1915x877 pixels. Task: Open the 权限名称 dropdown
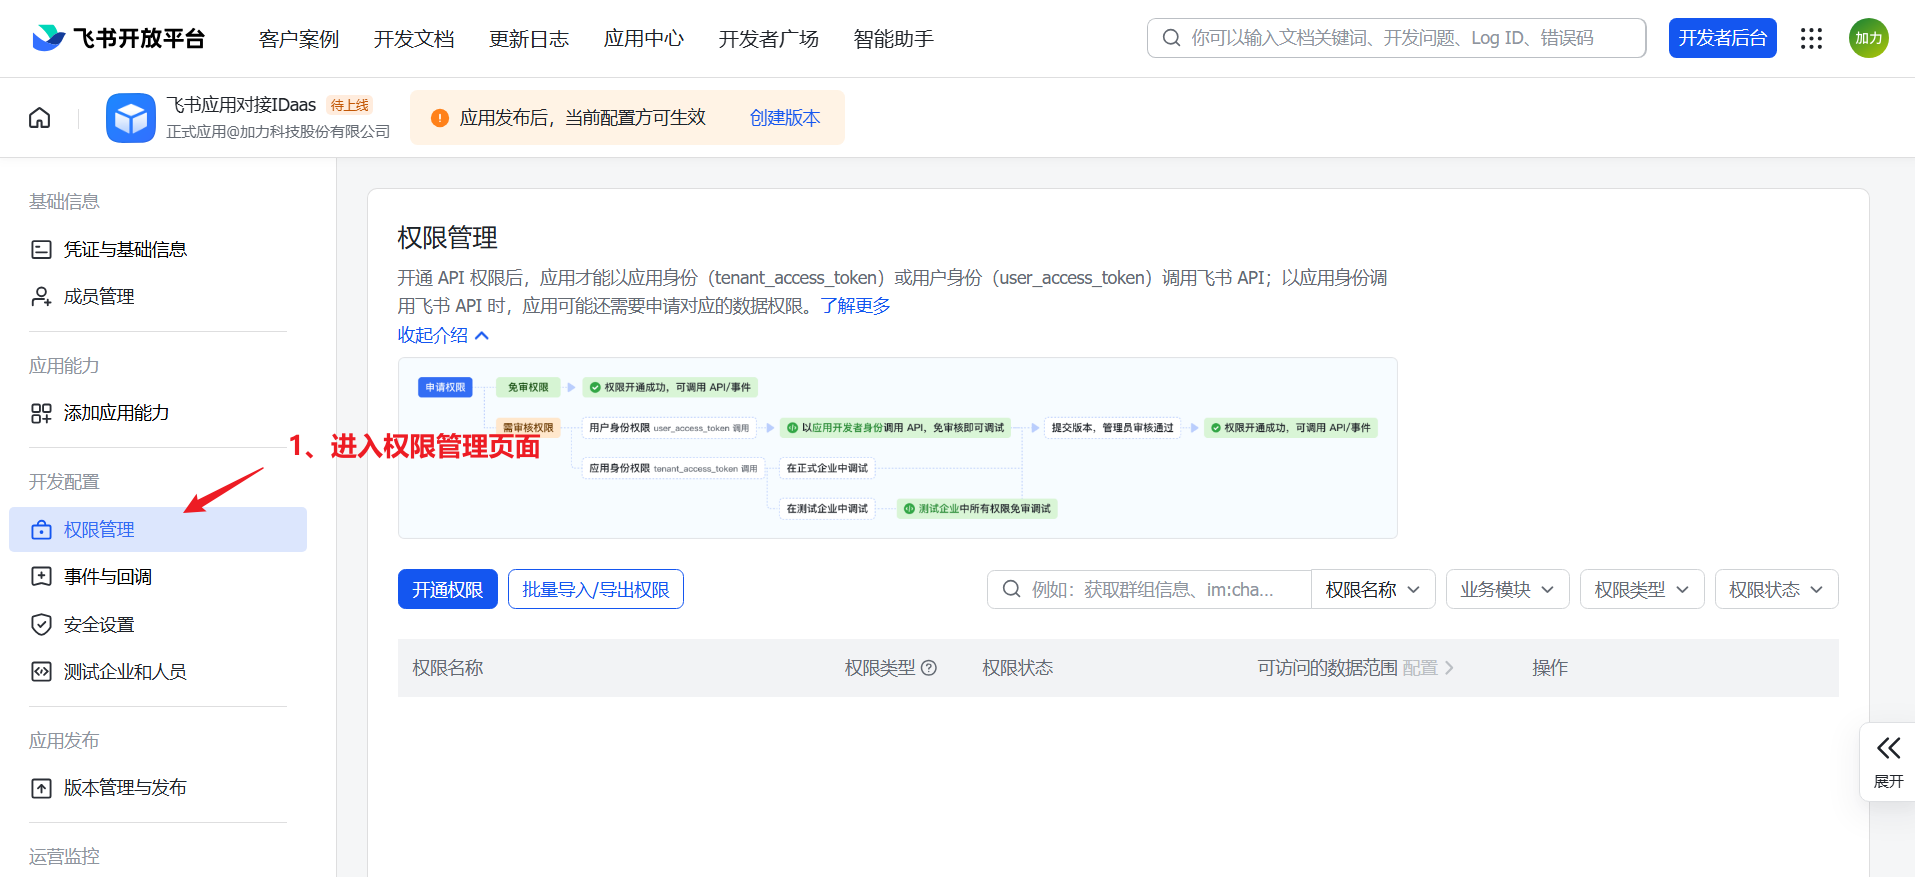coord(1372,590)
